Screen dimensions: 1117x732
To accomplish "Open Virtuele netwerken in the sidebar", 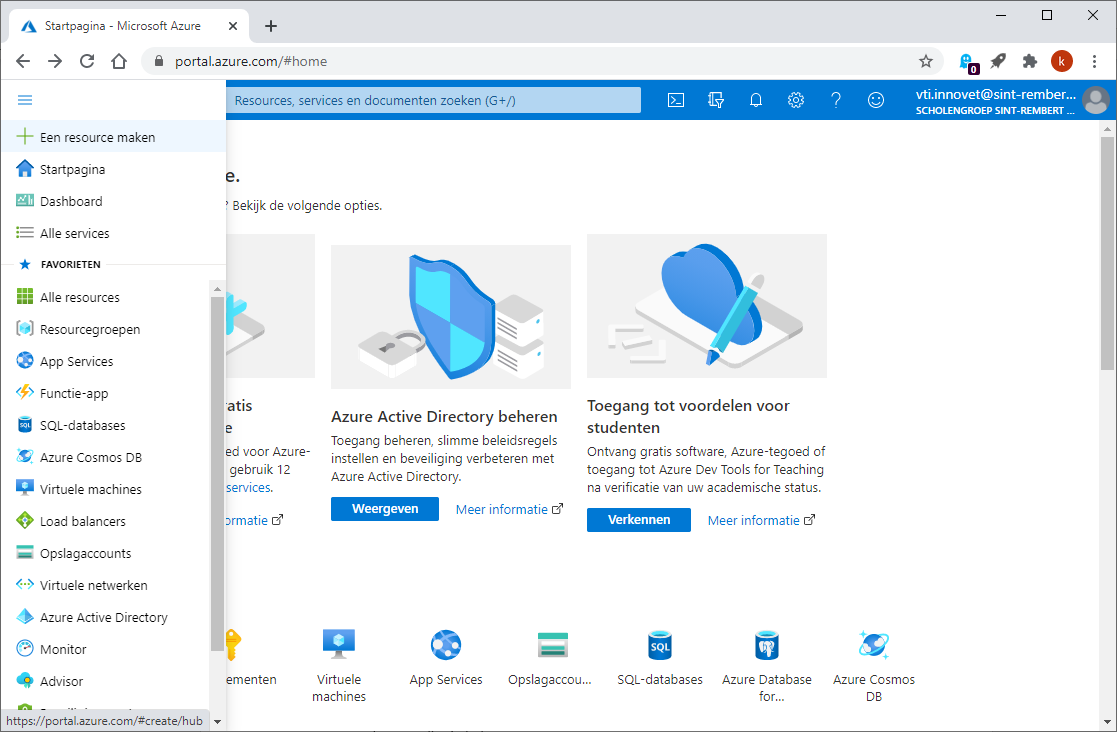I will tap(105, 585).
